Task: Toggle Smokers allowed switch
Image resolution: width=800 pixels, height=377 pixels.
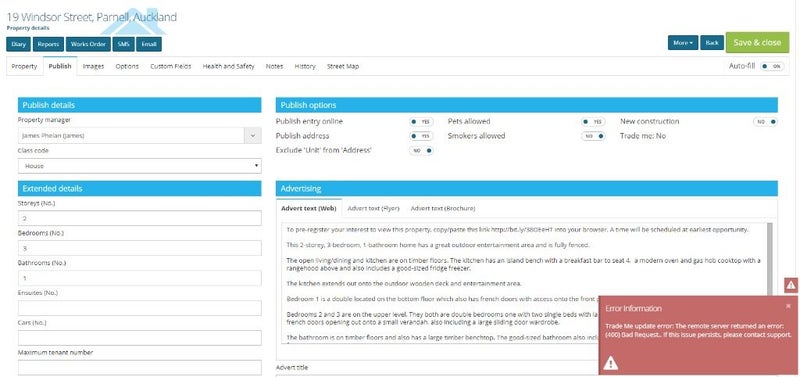Action: pyautogui.click(x=593, y=136)
